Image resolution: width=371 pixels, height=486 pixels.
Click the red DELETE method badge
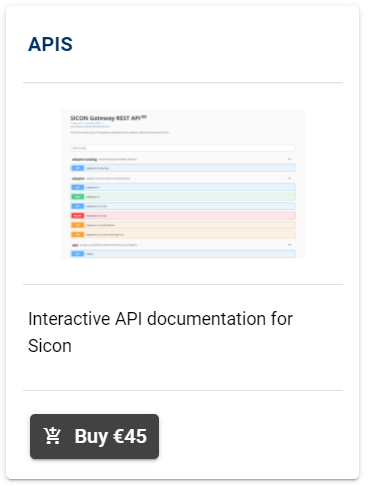pyautogui.click(x=77, y=216)
